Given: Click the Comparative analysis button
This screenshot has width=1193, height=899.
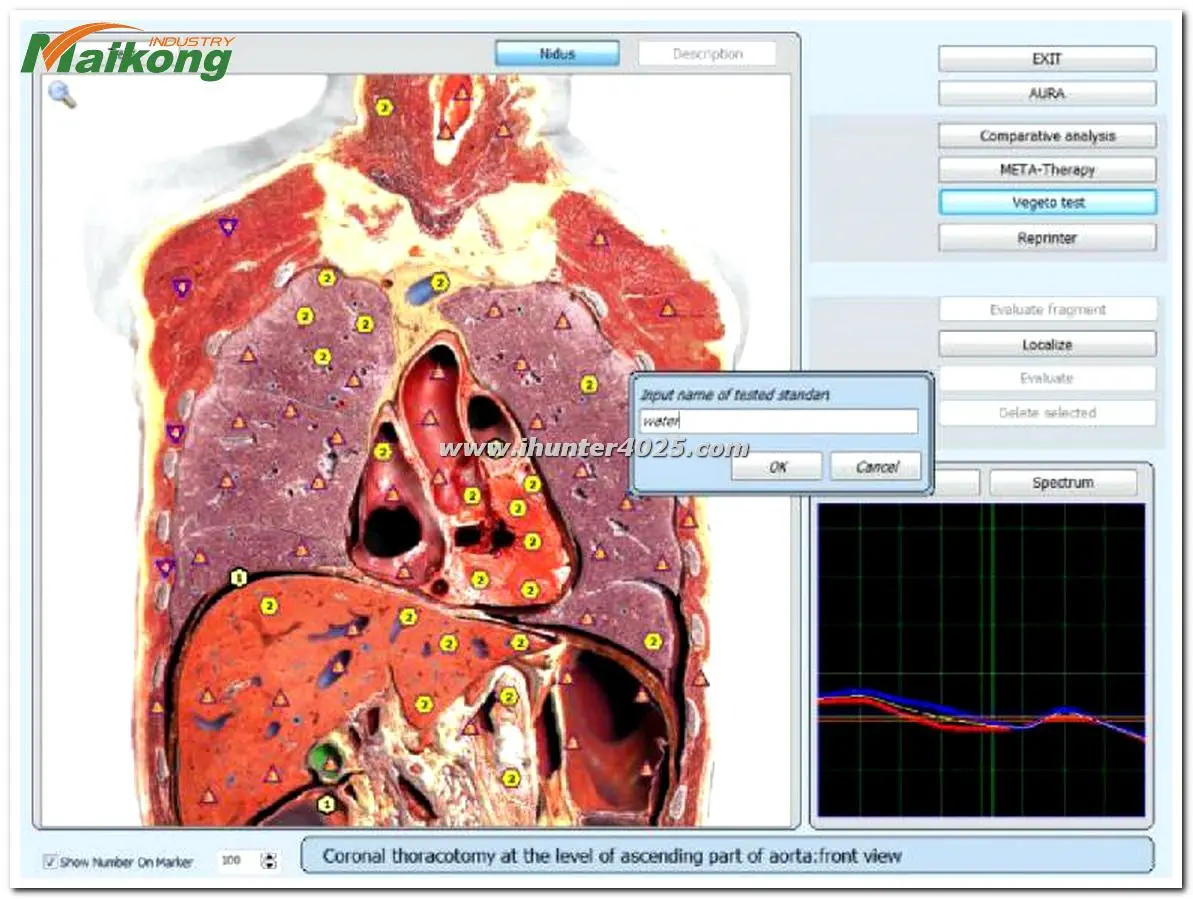Looking at the screenshot, I should (x=1047, y=136).
